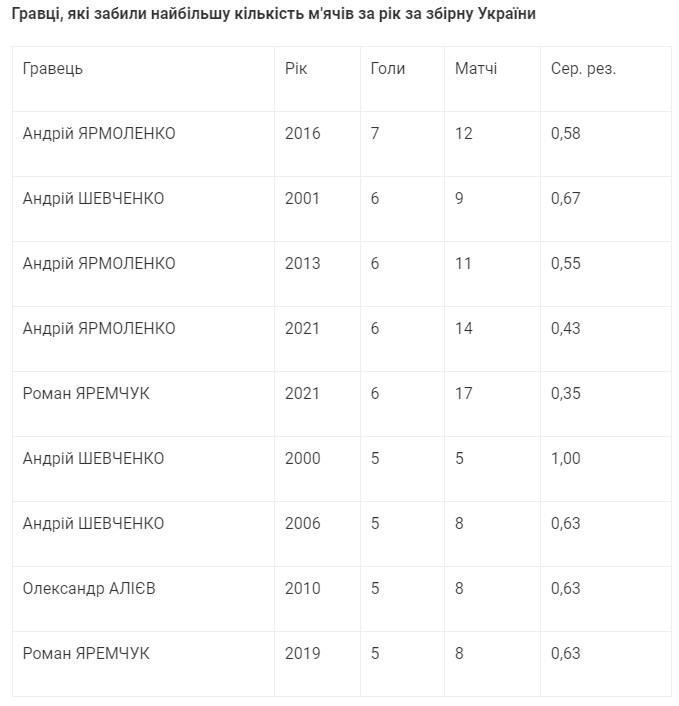Screen dimensions: 679x706
Task: Click the 2006 year cell
Action: tap(303, 523)
